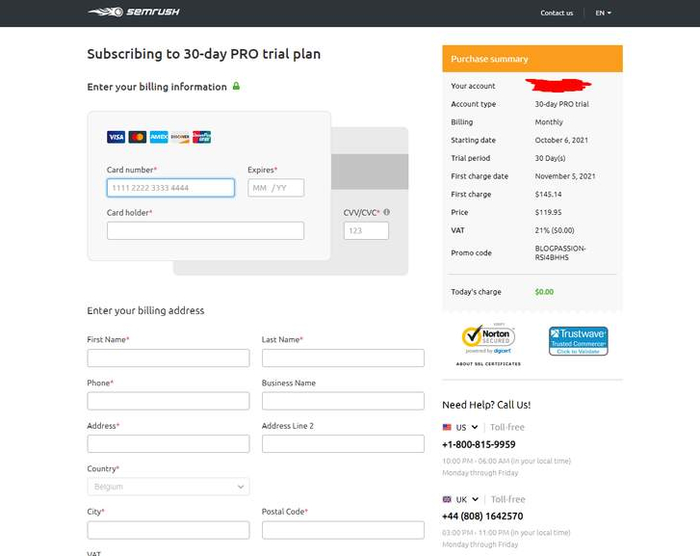Click First charge date November 5, 2021
This screenshot has width=700, height=556.
pyautogui.click(x=565, y=176)
